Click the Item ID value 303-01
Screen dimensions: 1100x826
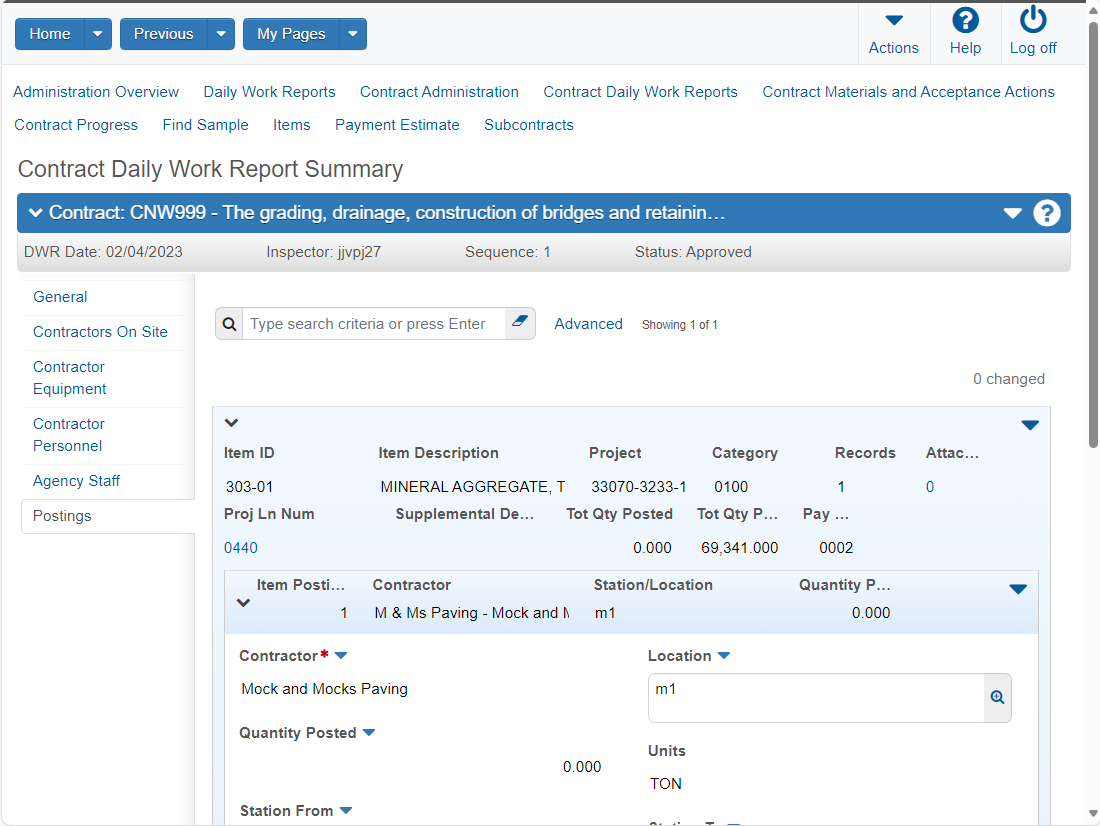(249, 487)
